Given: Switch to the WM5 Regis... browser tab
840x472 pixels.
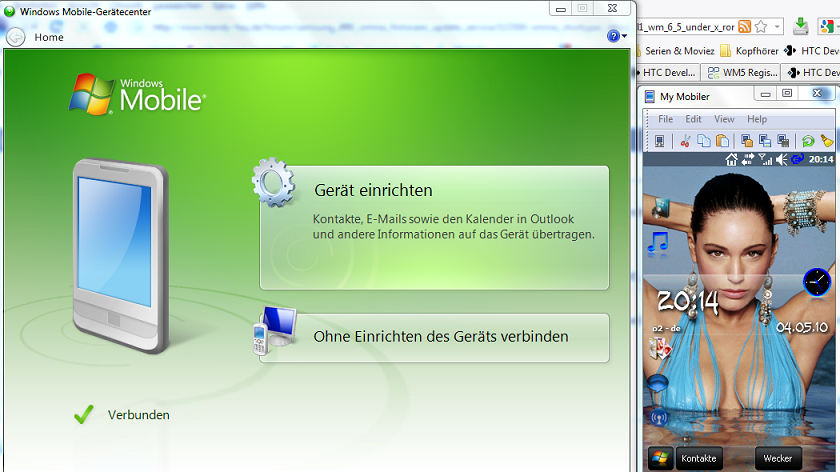Looking at the screenshot, I should pos(741,72).
